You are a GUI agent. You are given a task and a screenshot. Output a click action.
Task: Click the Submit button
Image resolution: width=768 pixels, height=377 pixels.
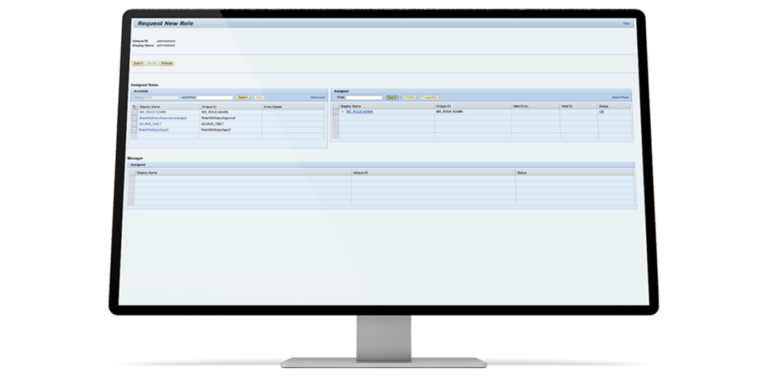point(138,63)
